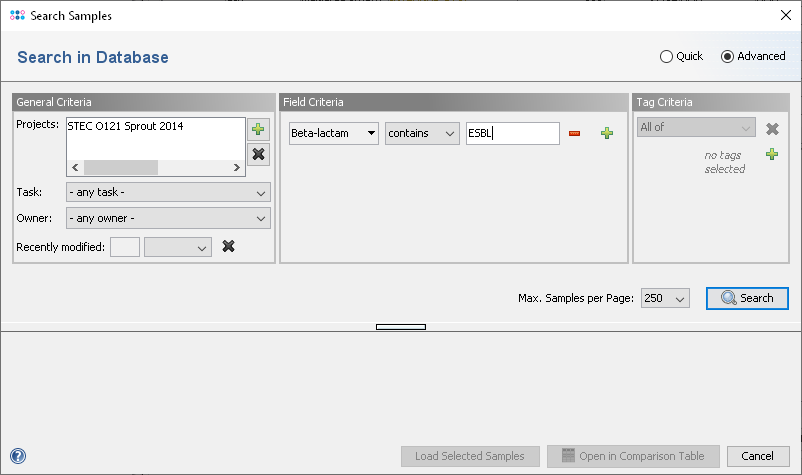Viewport: 802px width, 475px height.
Task: Open help with the question mark icon
Action: click(x=18, y=456)
